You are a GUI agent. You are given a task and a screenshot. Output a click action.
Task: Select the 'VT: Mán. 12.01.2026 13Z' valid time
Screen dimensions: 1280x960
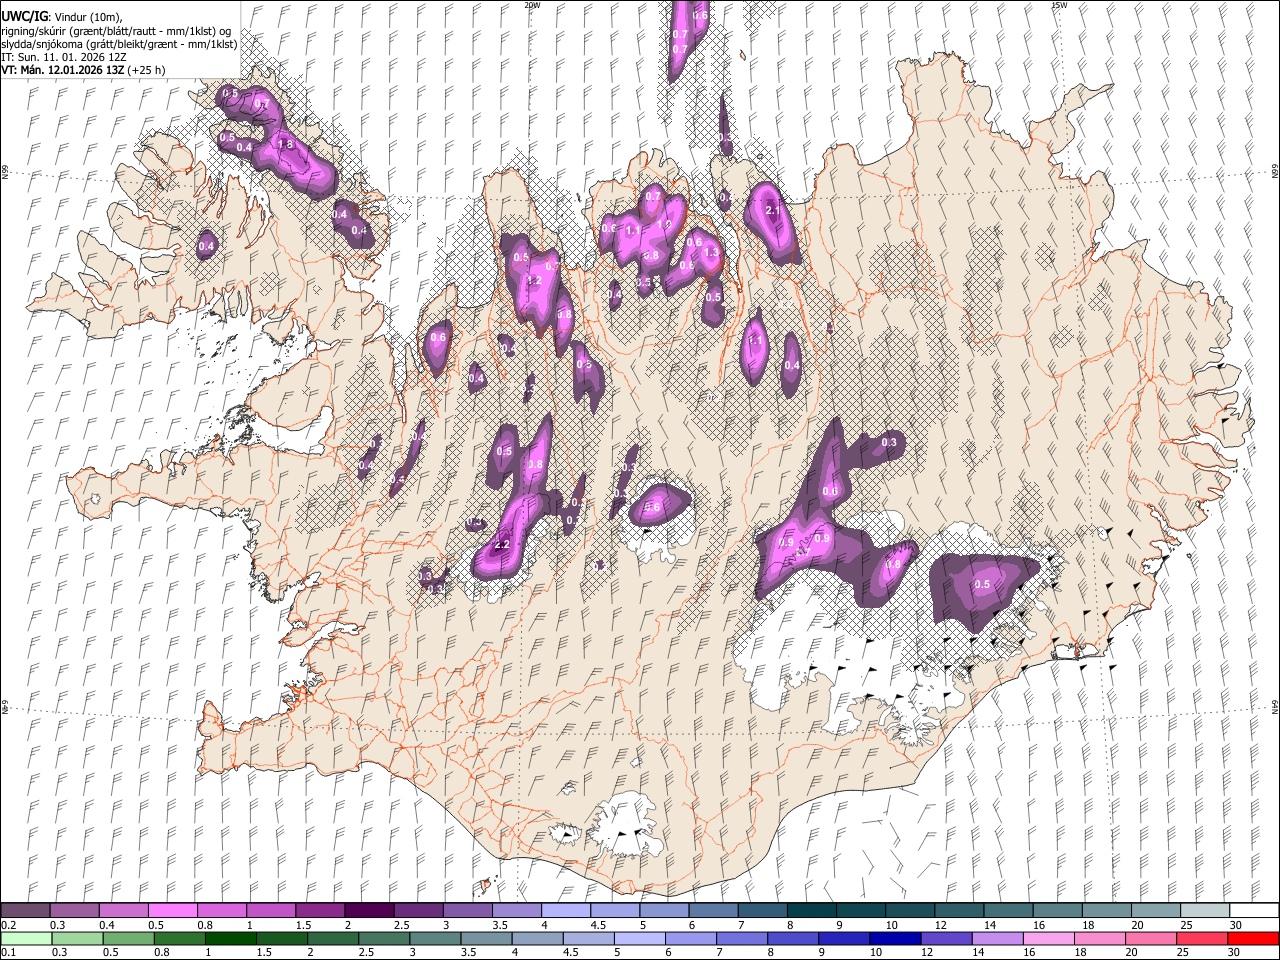pyautogui.click(x=62, y=70)
